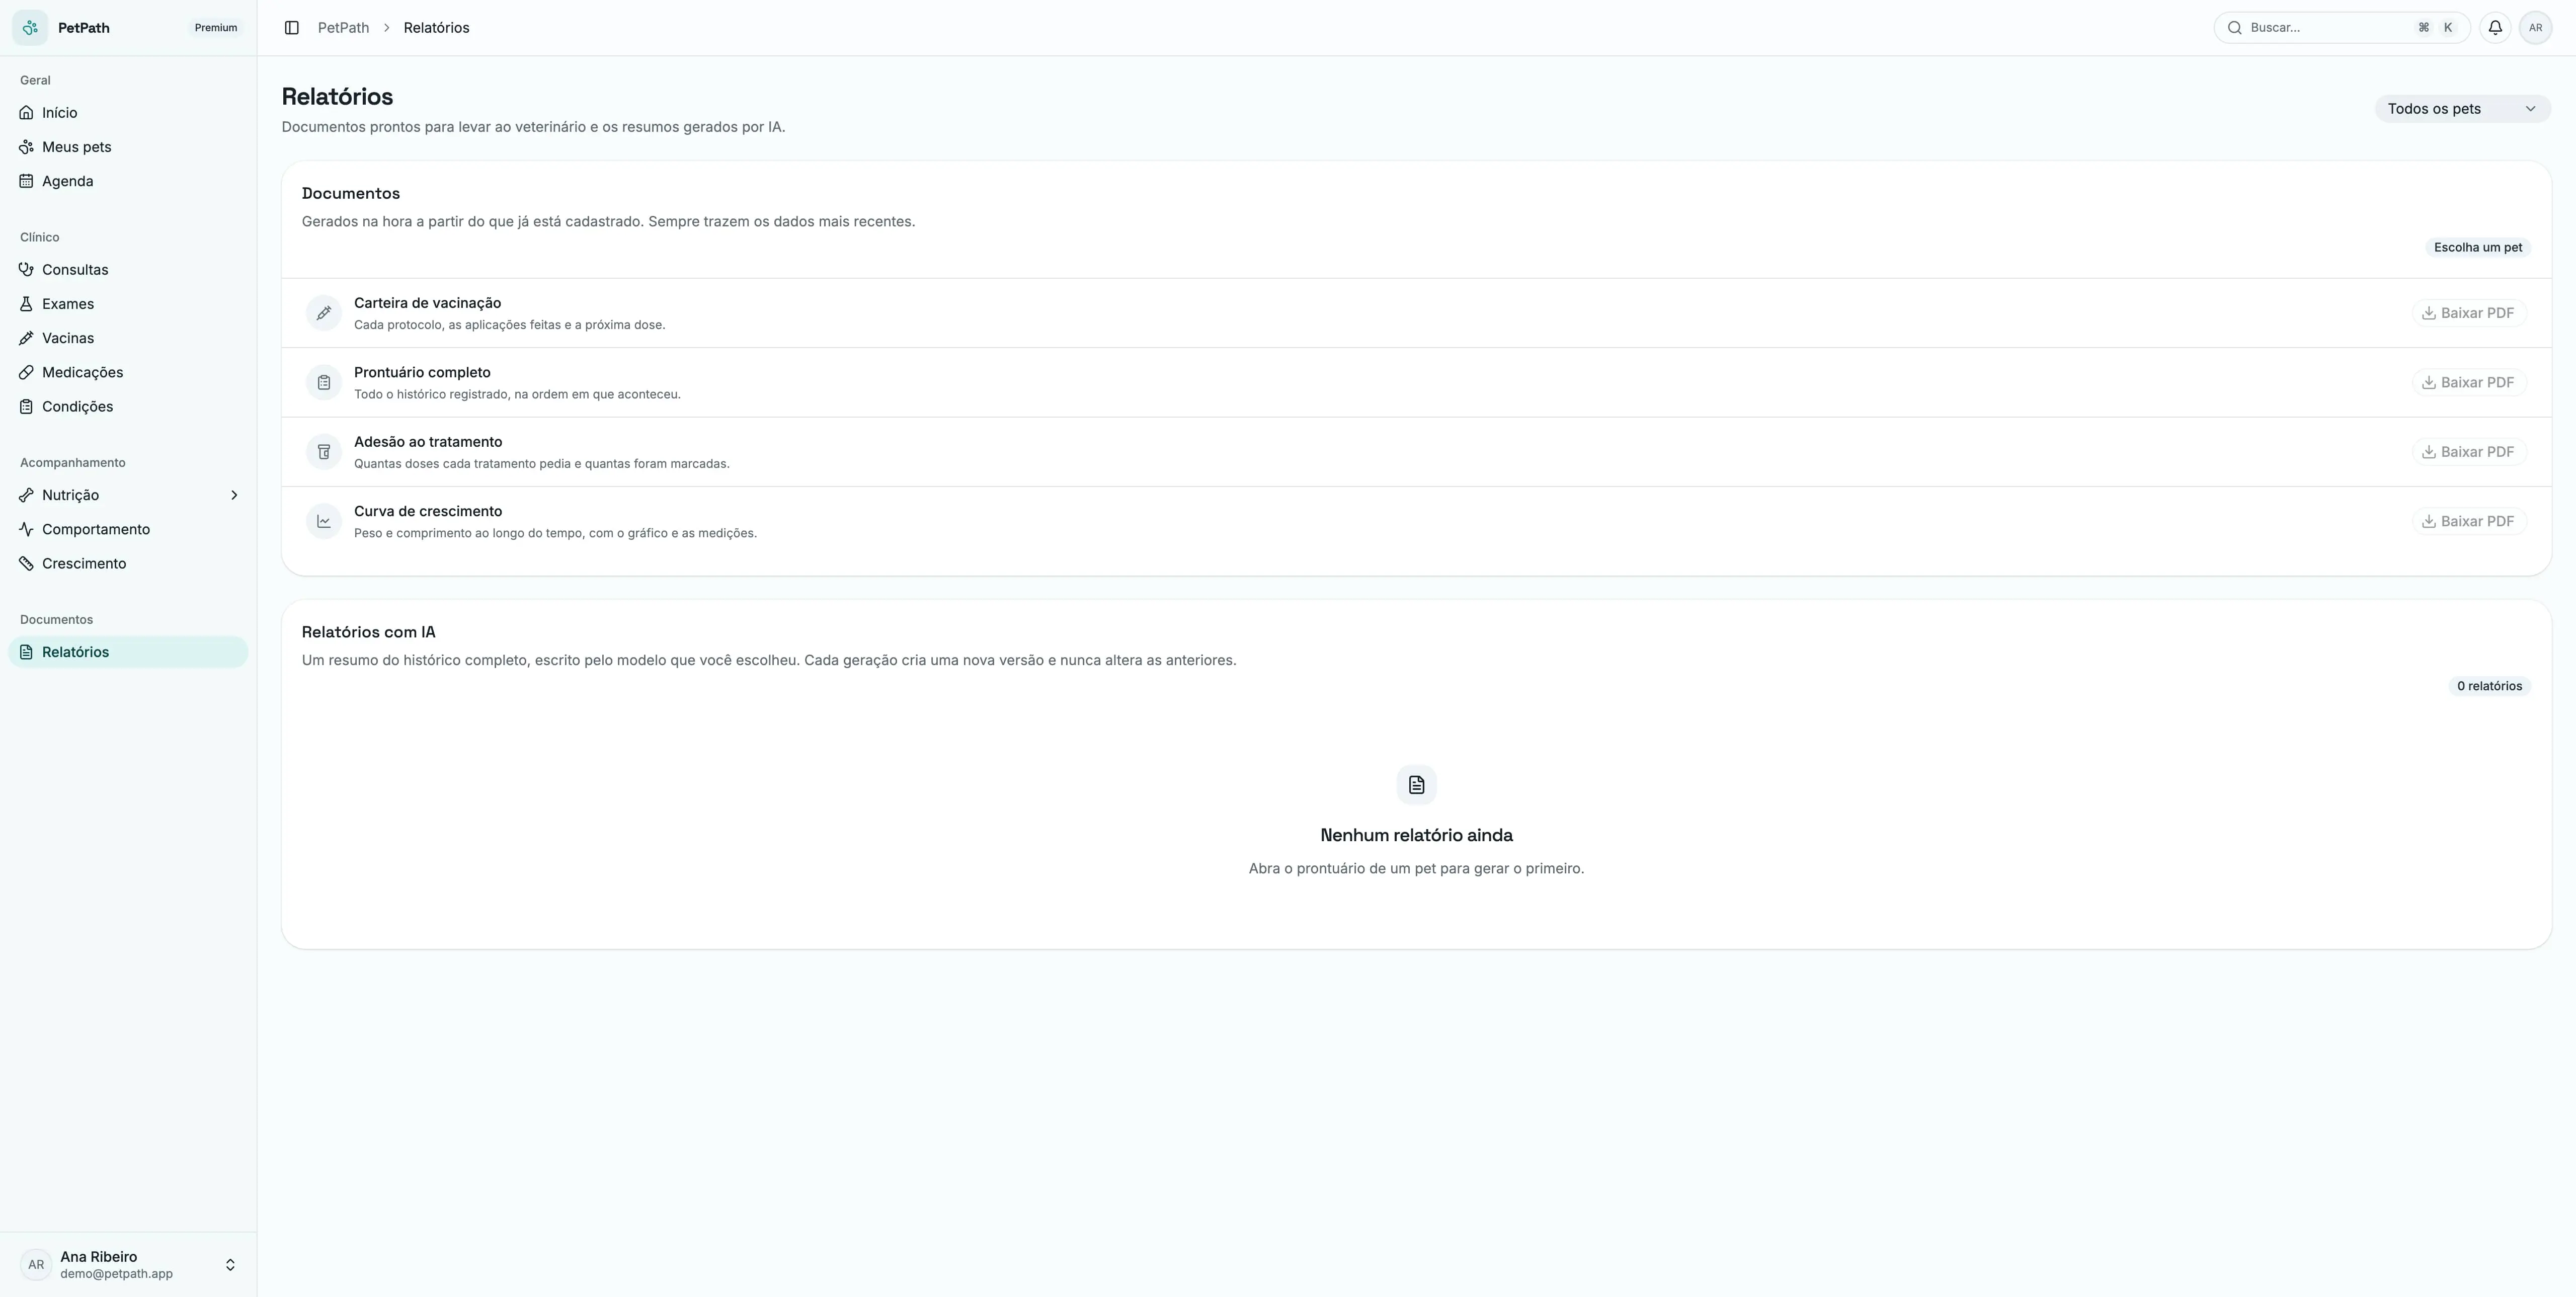
Task: Click the document icon above Nenhum relatório ainda
Action: click(1416, 785)
